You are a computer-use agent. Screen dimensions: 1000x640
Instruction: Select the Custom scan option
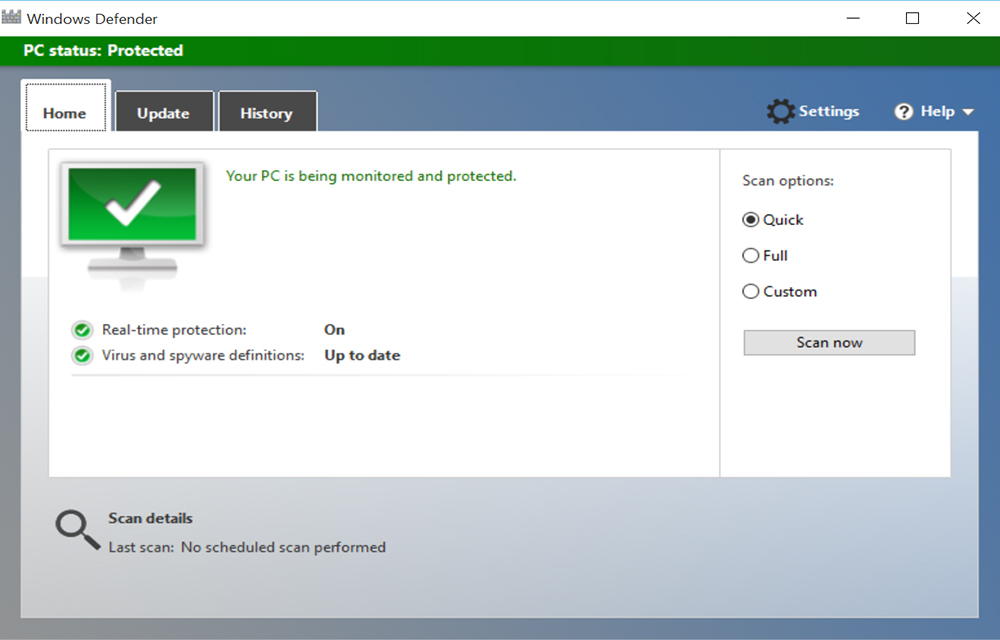coord(750,291)
